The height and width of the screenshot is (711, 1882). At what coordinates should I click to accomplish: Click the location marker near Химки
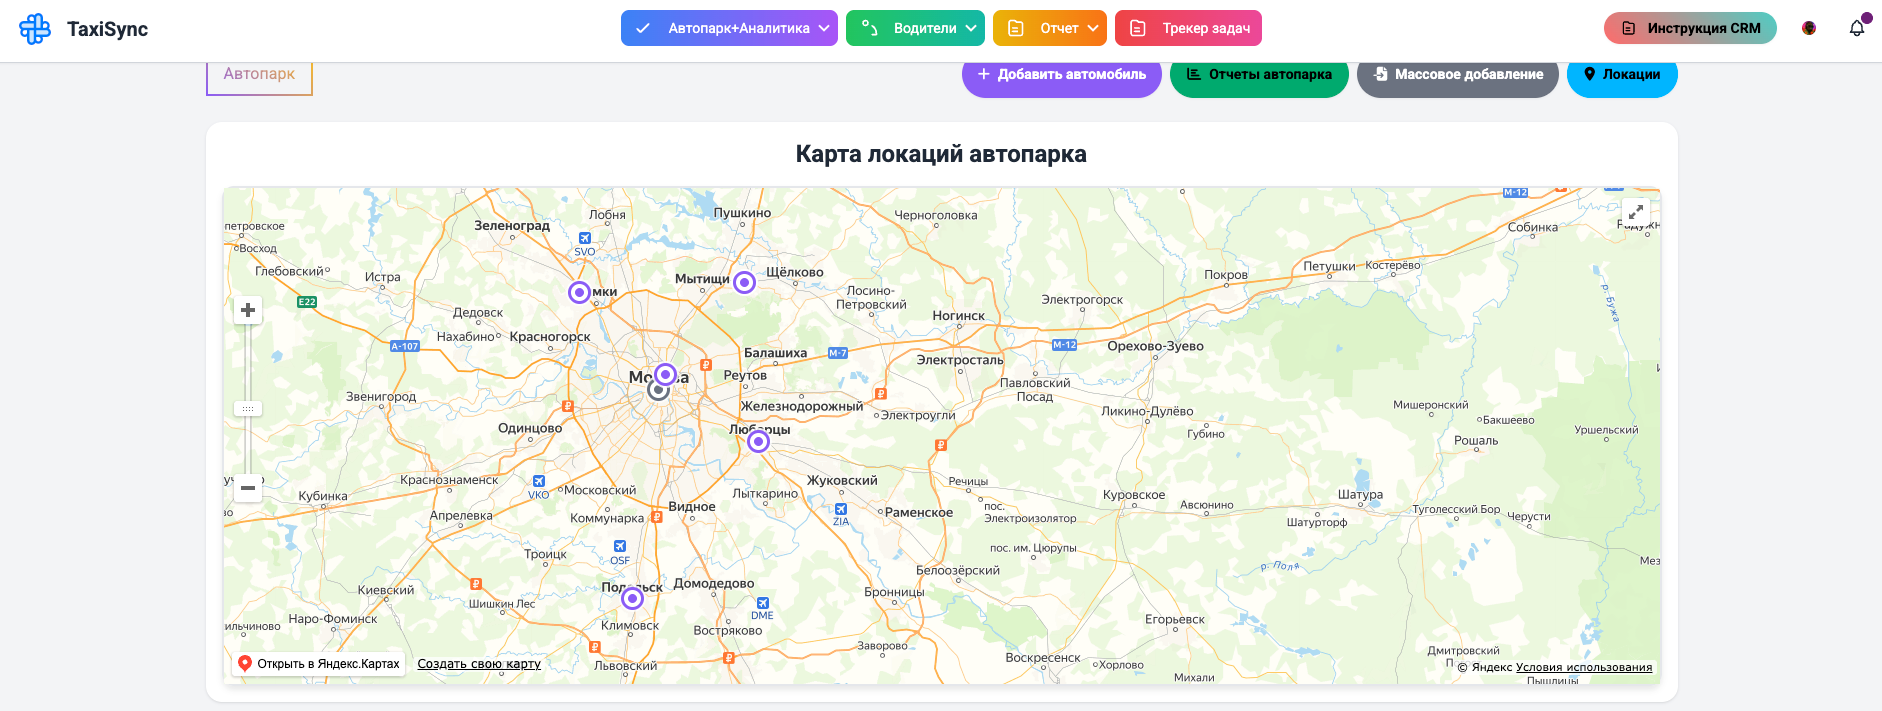[x=579, y=292]
